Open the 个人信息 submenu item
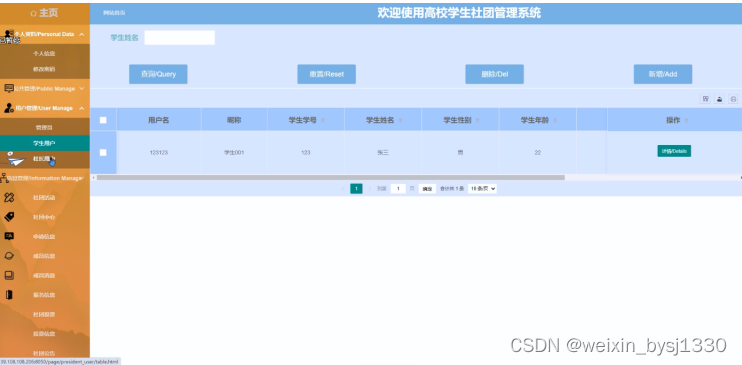742x365 pixels. (44, 53)
